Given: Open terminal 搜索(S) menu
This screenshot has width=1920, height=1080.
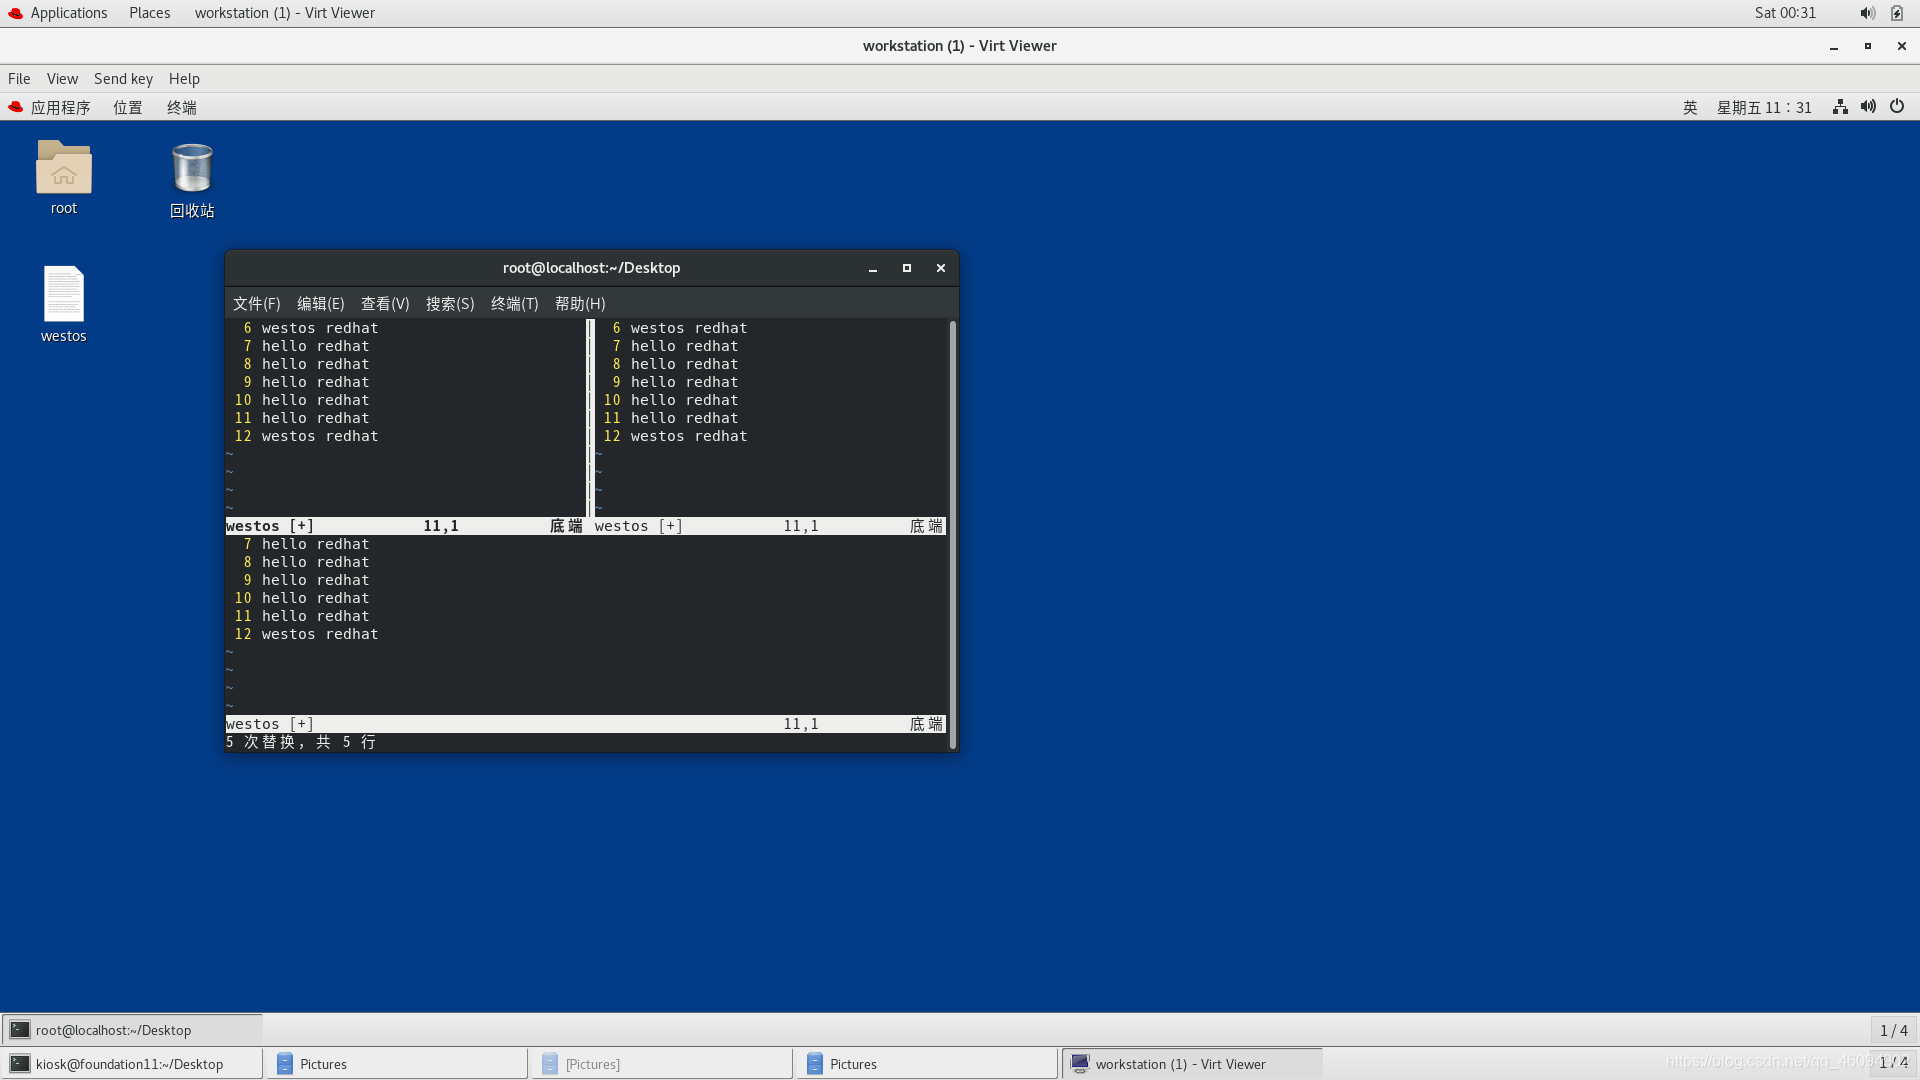Looking at the screenshot, I should (x=450, y=304).
